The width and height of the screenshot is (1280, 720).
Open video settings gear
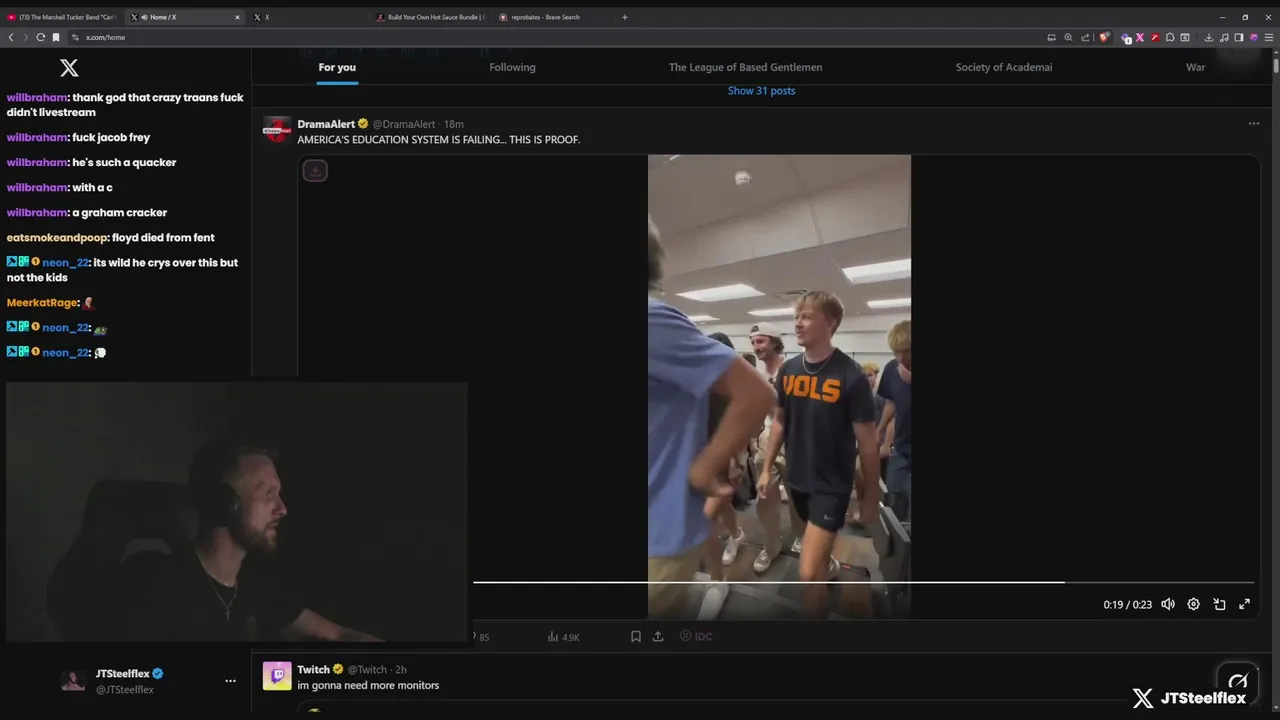[1193, 604]
